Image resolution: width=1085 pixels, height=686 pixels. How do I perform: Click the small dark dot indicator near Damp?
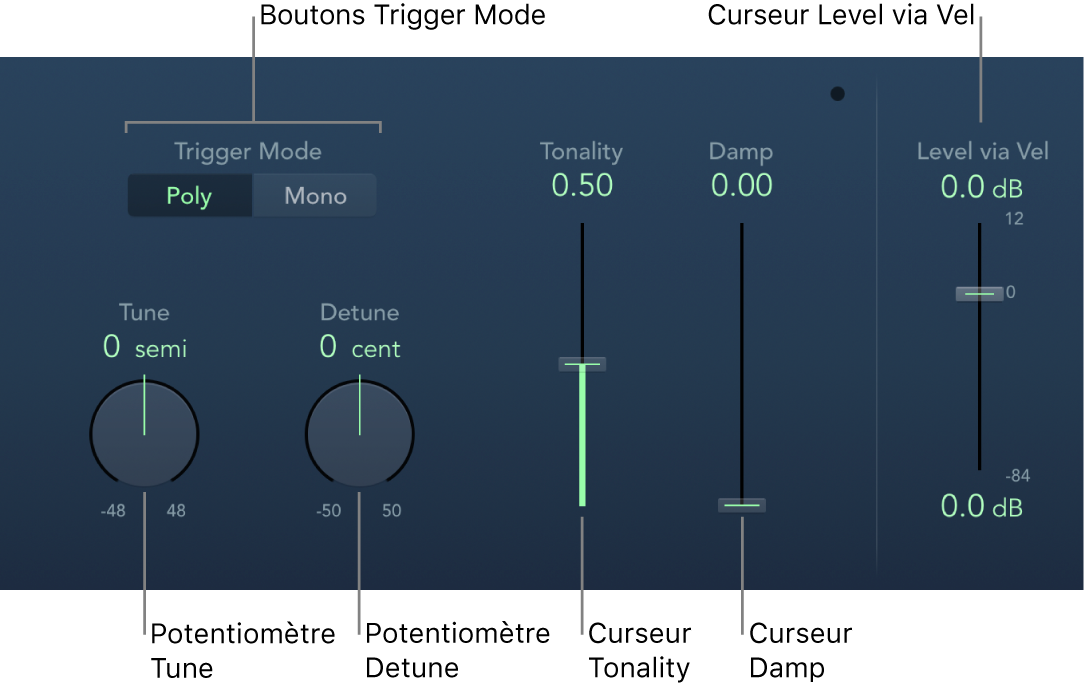click(837, 93)
